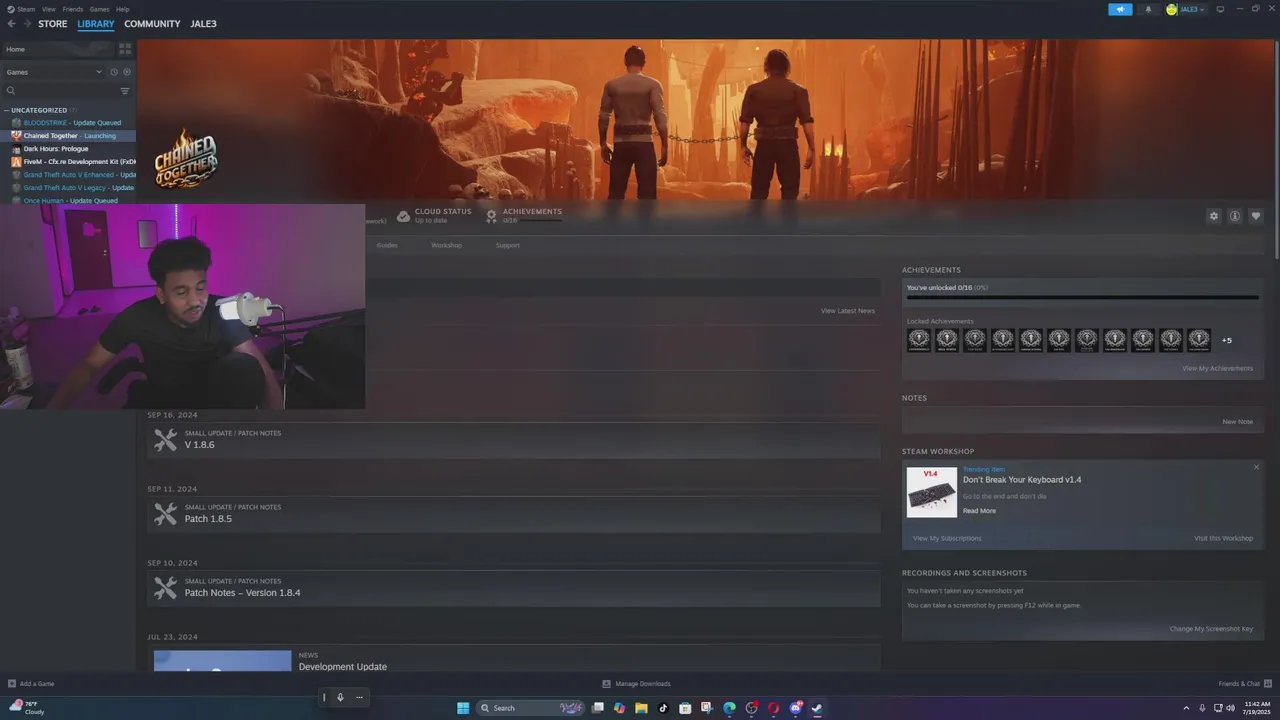The width and height of the screenshot is (1280, 720).
Task: Click the forward navigation arrow
Action: point(26,24)
